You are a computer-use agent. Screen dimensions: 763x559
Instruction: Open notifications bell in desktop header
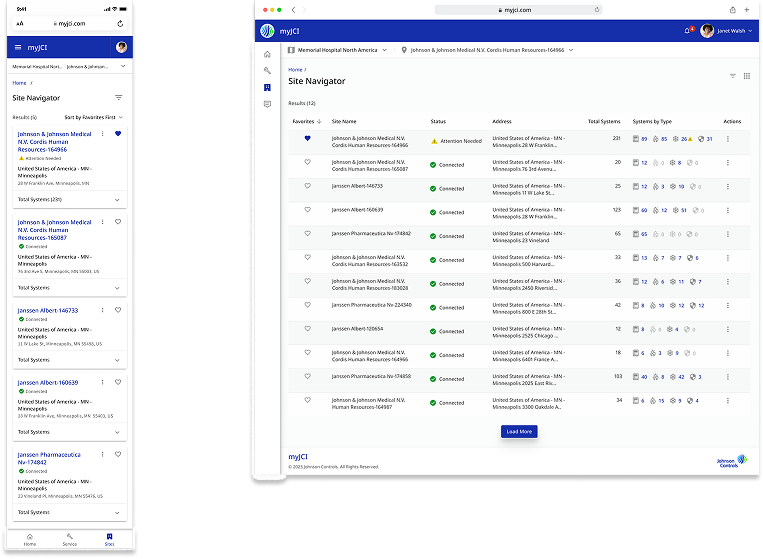coord(686,30)
